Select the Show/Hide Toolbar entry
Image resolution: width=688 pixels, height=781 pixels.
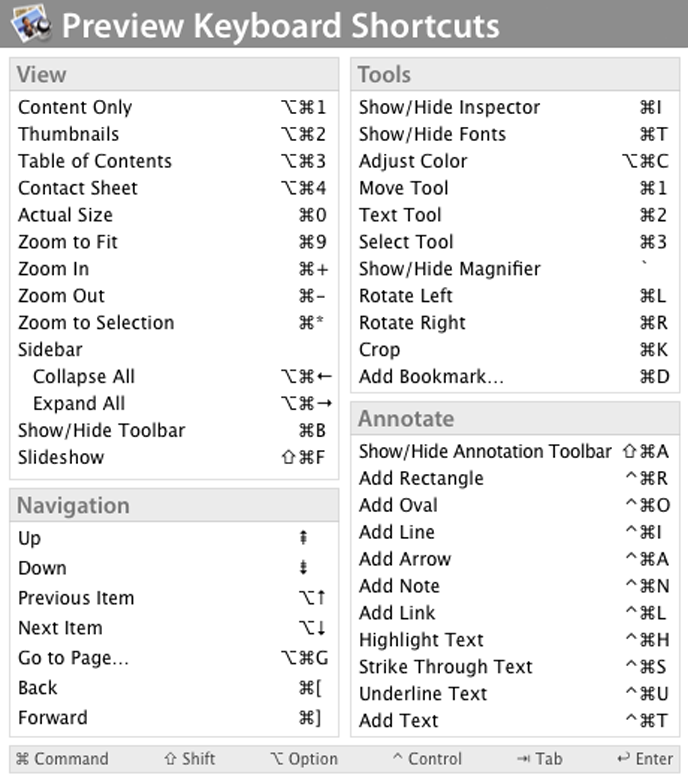pyautogui.click(x=101, y=430)
